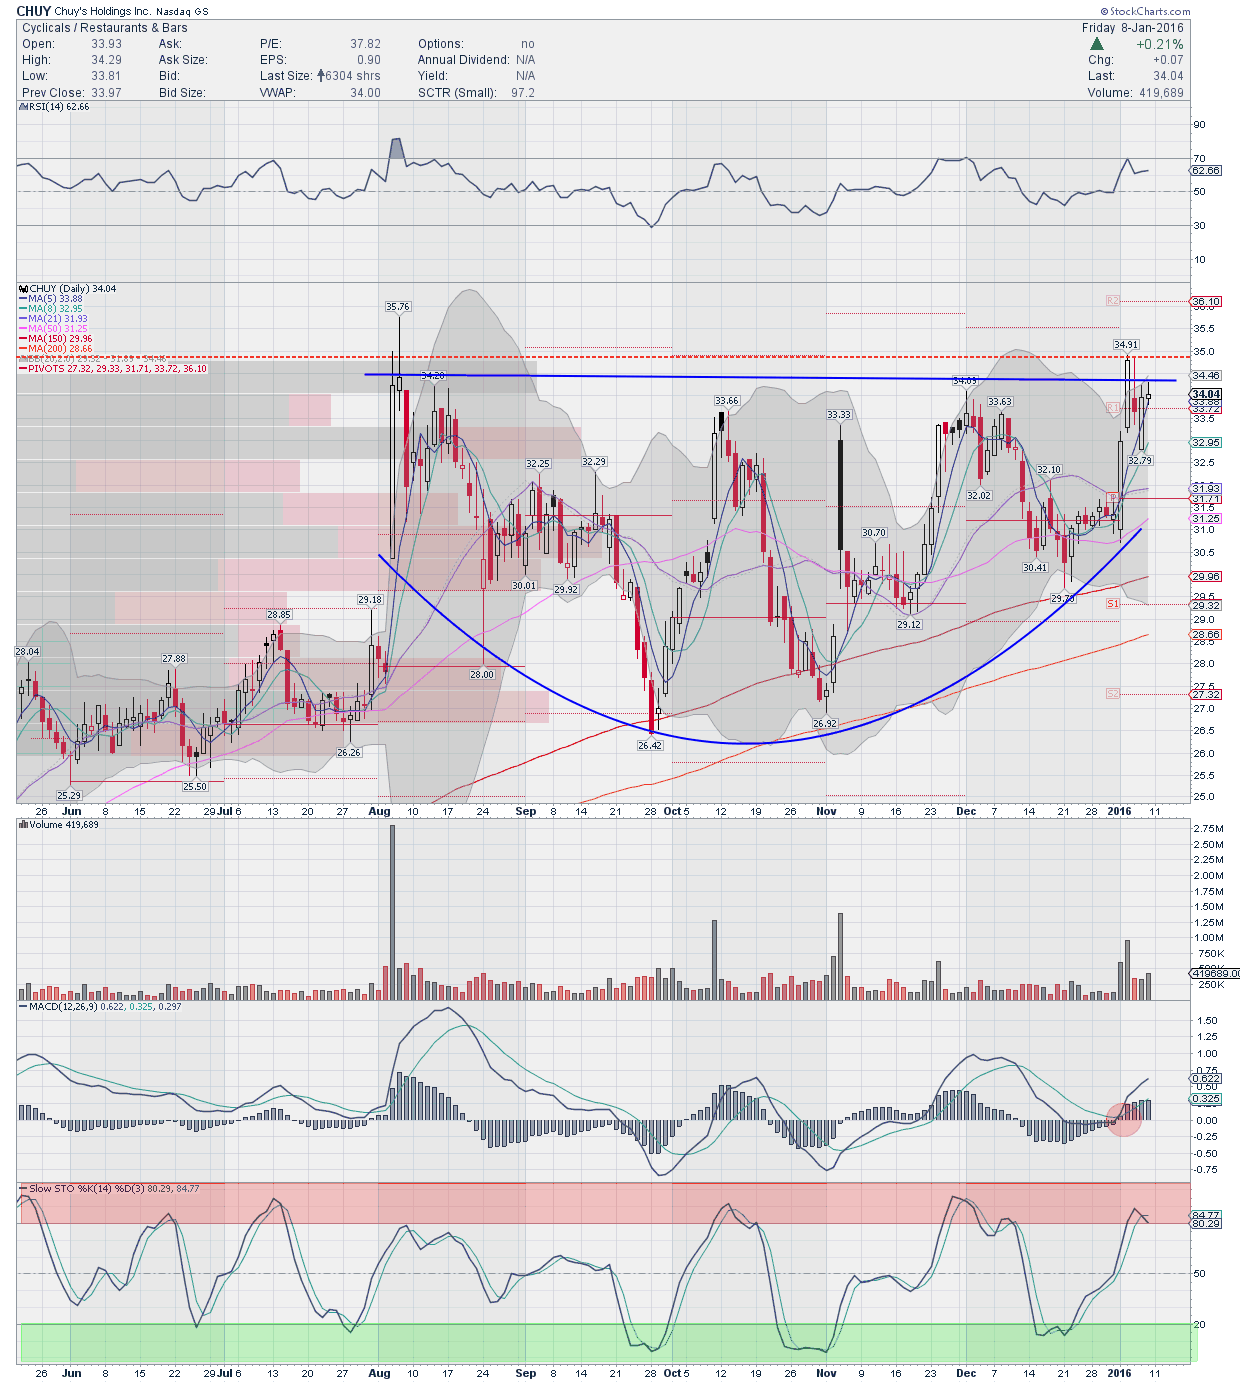
Task: Click the 26.42 low price callout
Action: point(650,745)
